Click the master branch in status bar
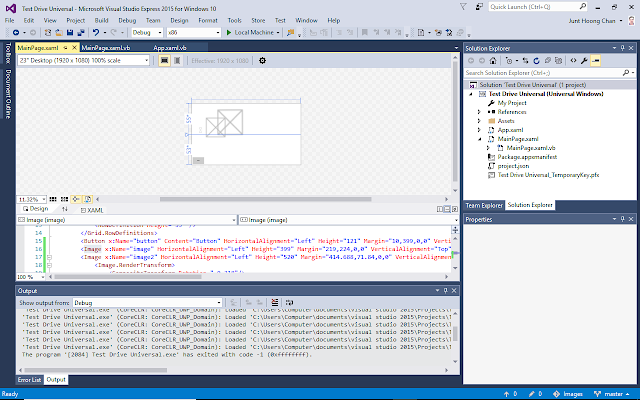The width and height of the screenshot is (640, 400). (x=612, y=394)
